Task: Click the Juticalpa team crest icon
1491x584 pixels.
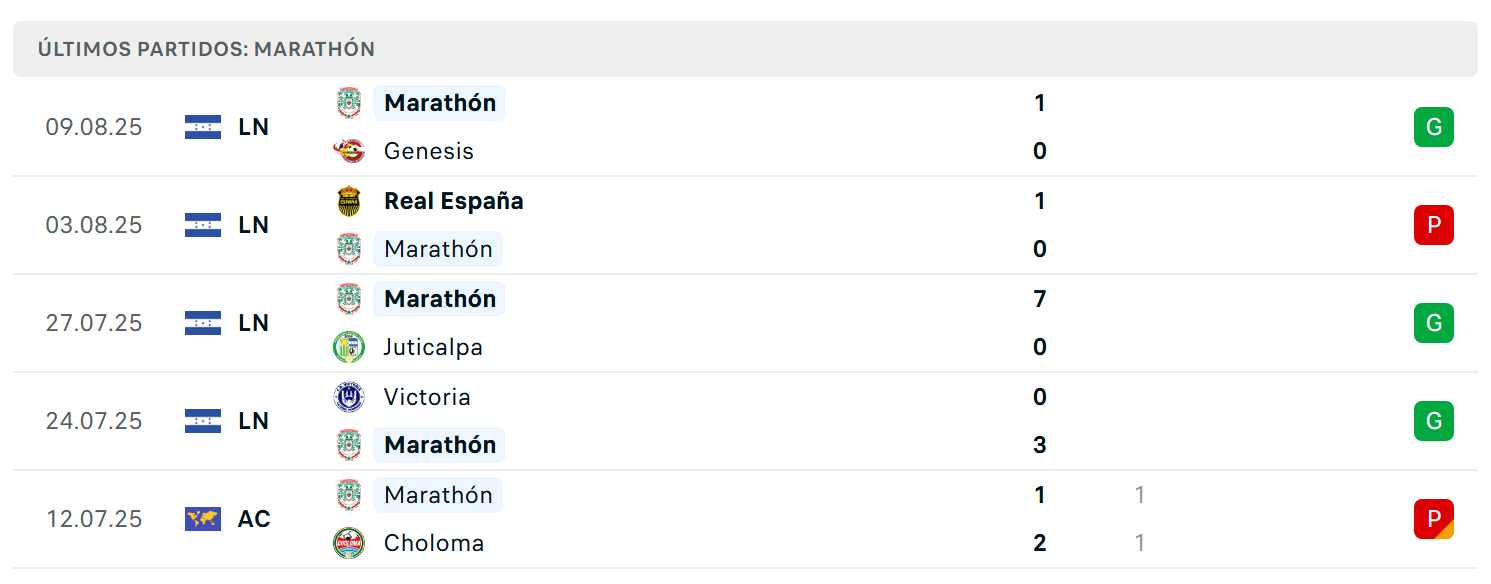Action: pyautogui.click(x=349, y=347)
